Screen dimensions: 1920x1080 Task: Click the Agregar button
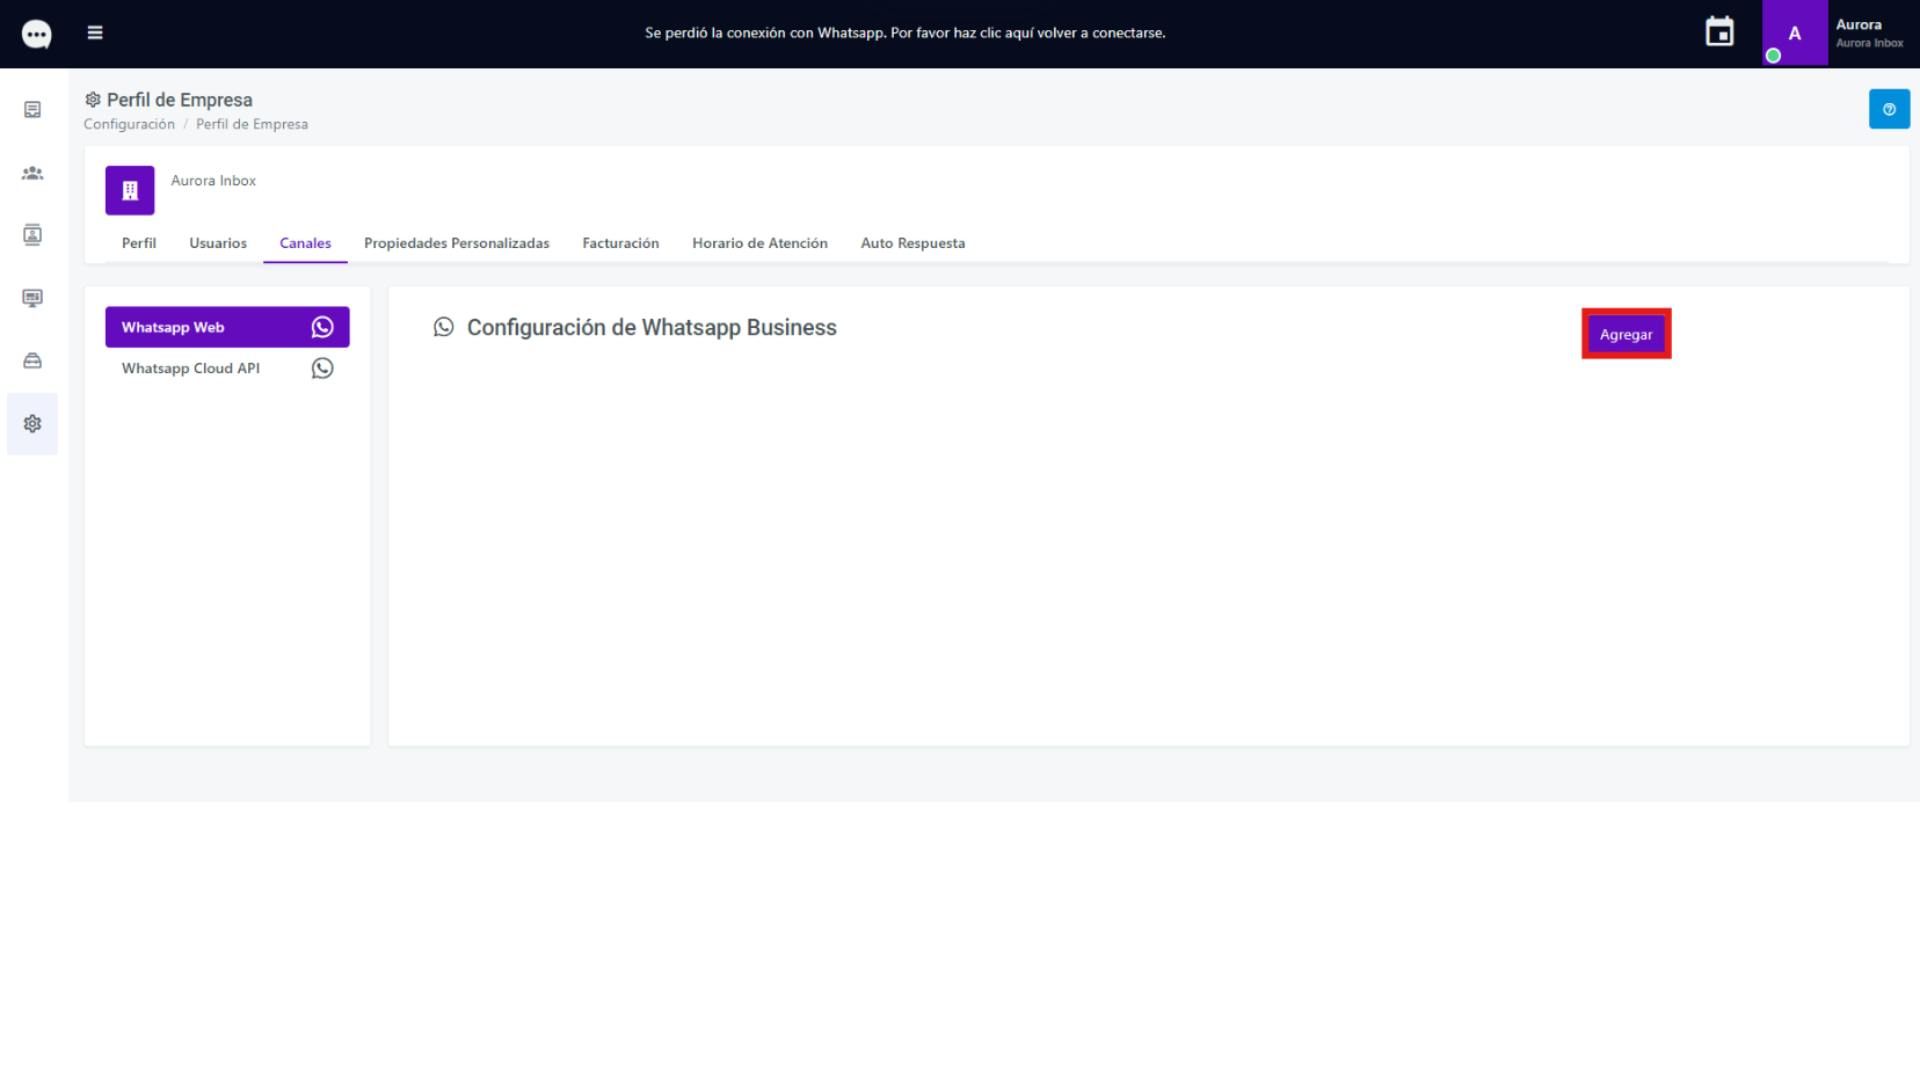pos(1626,334)
